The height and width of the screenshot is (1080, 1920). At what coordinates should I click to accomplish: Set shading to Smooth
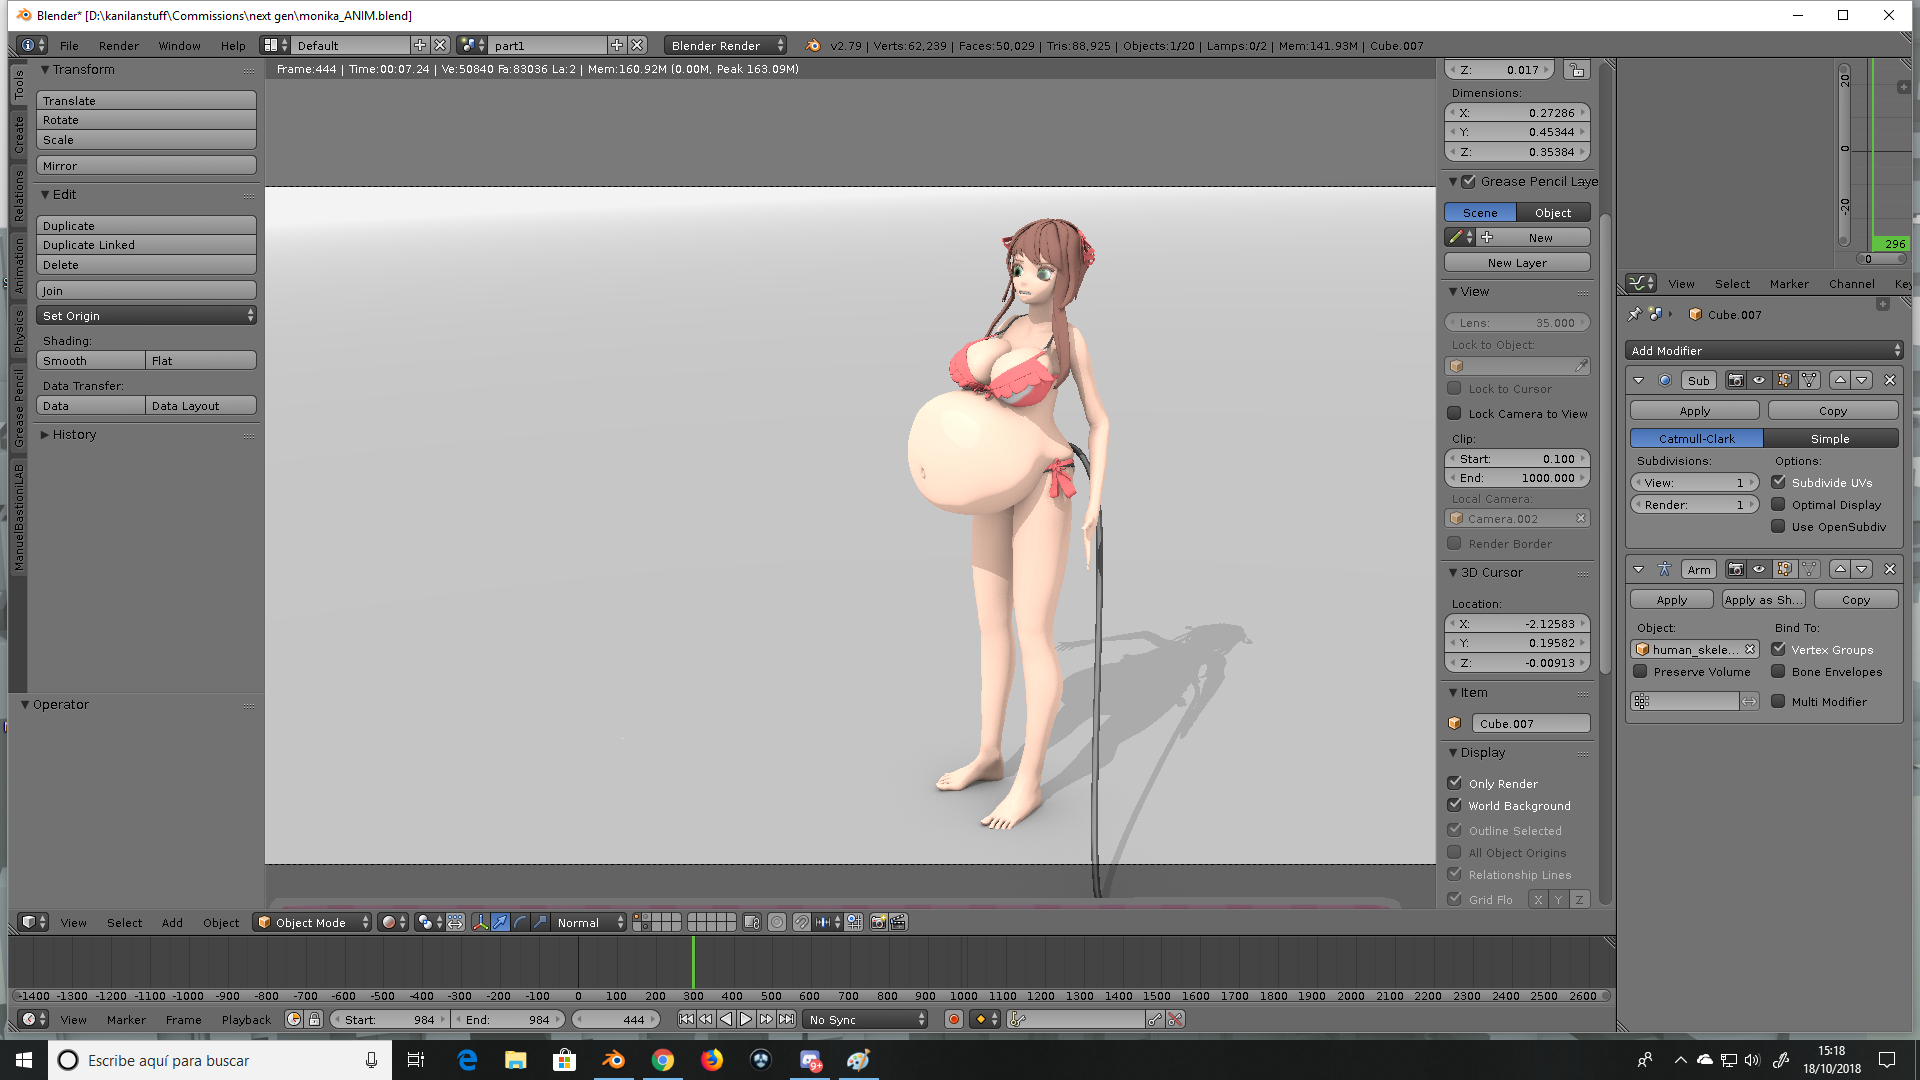(x=91, y=360)
